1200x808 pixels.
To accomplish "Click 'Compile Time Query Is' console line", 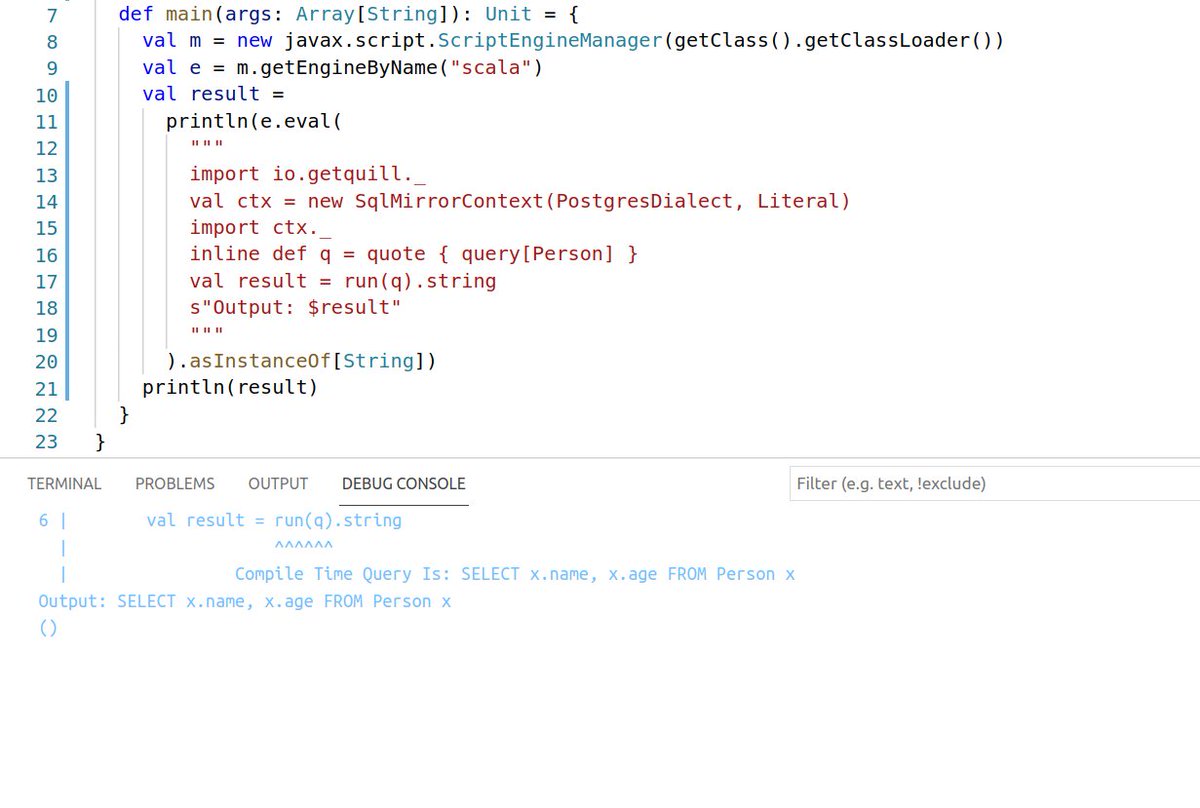I will (x=515, y=574).
